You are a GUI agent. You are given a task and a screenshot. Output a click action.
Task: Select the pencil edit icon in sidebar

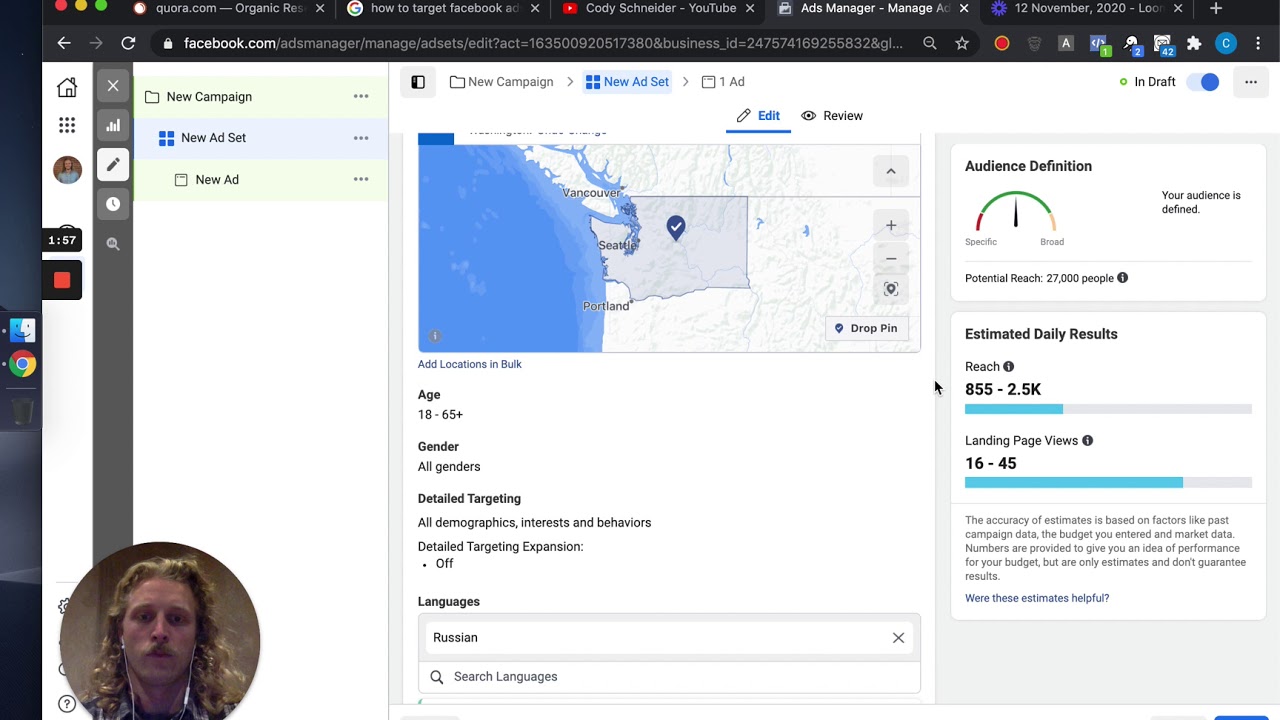coord(113,164)
